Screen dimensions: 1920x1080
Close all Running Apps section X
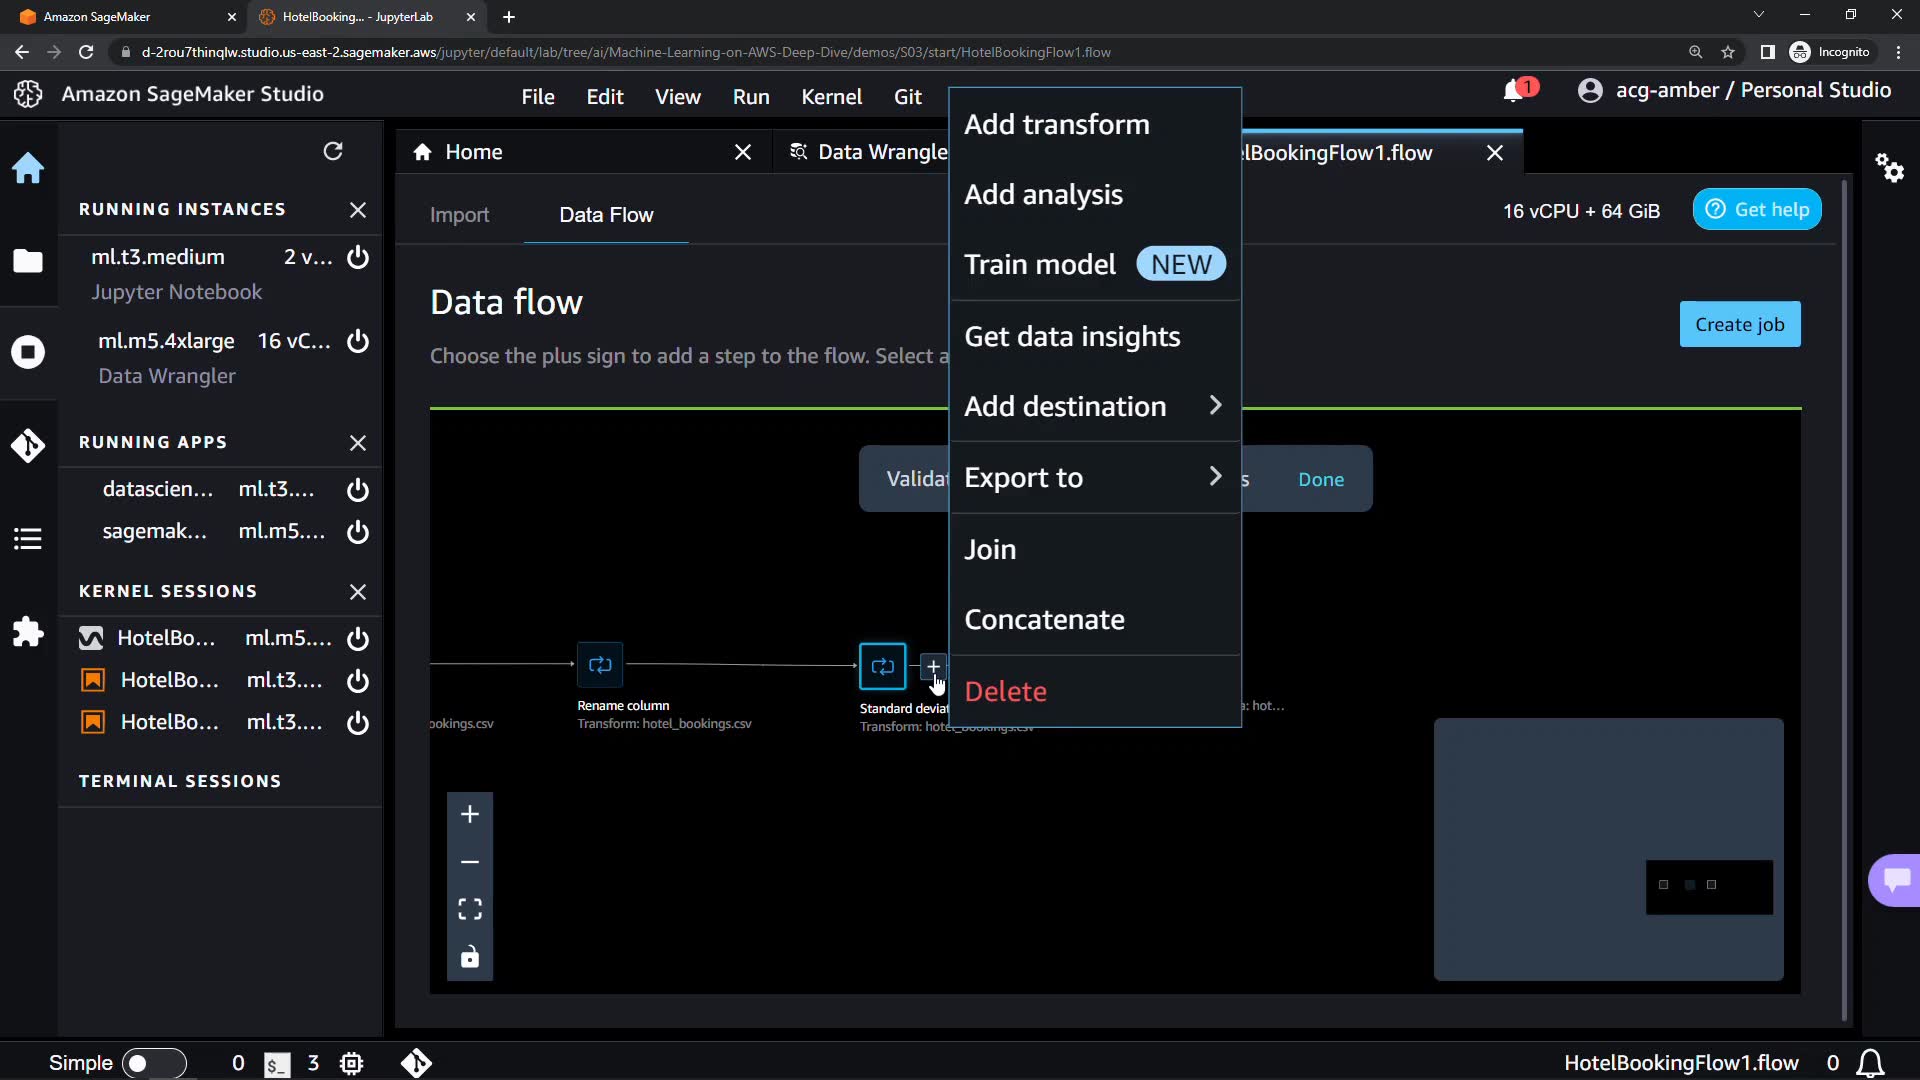coord(358,443)
